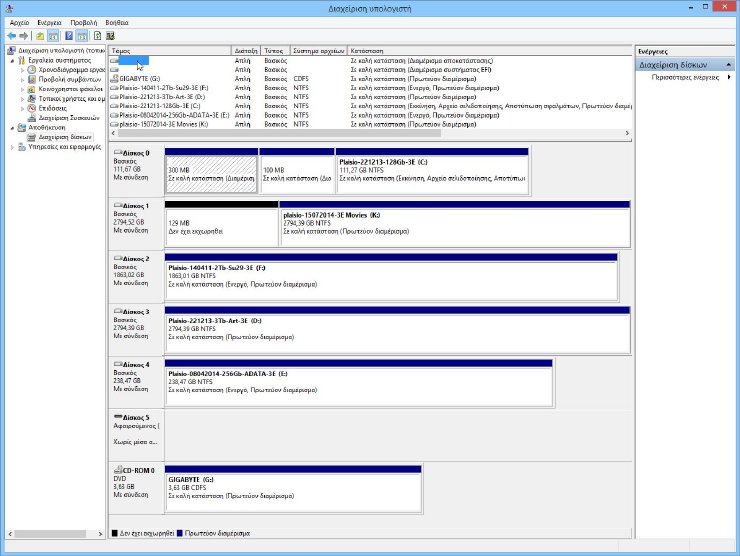Select the 300 MB recovery partition block
740x556 pixels.
point(211,171)
